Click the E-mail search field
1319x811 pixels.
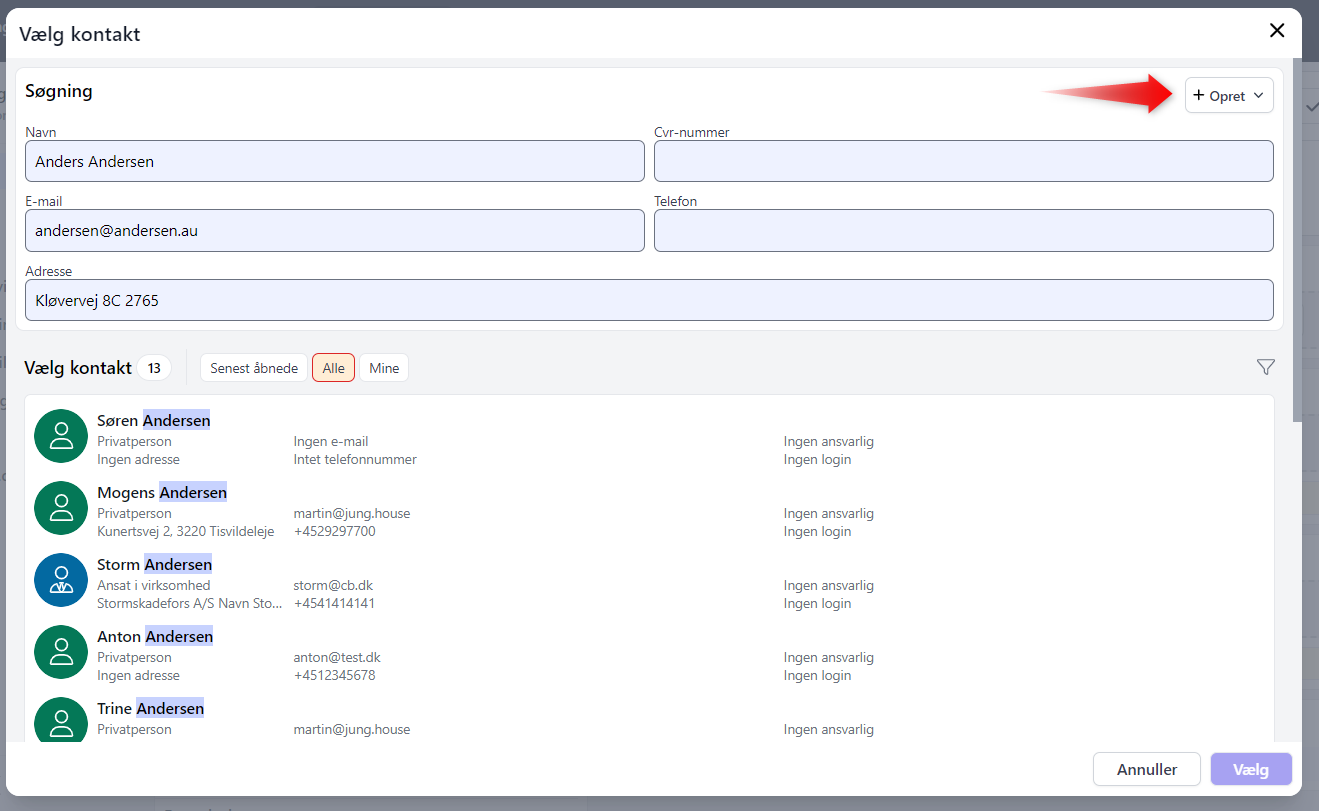334,231
